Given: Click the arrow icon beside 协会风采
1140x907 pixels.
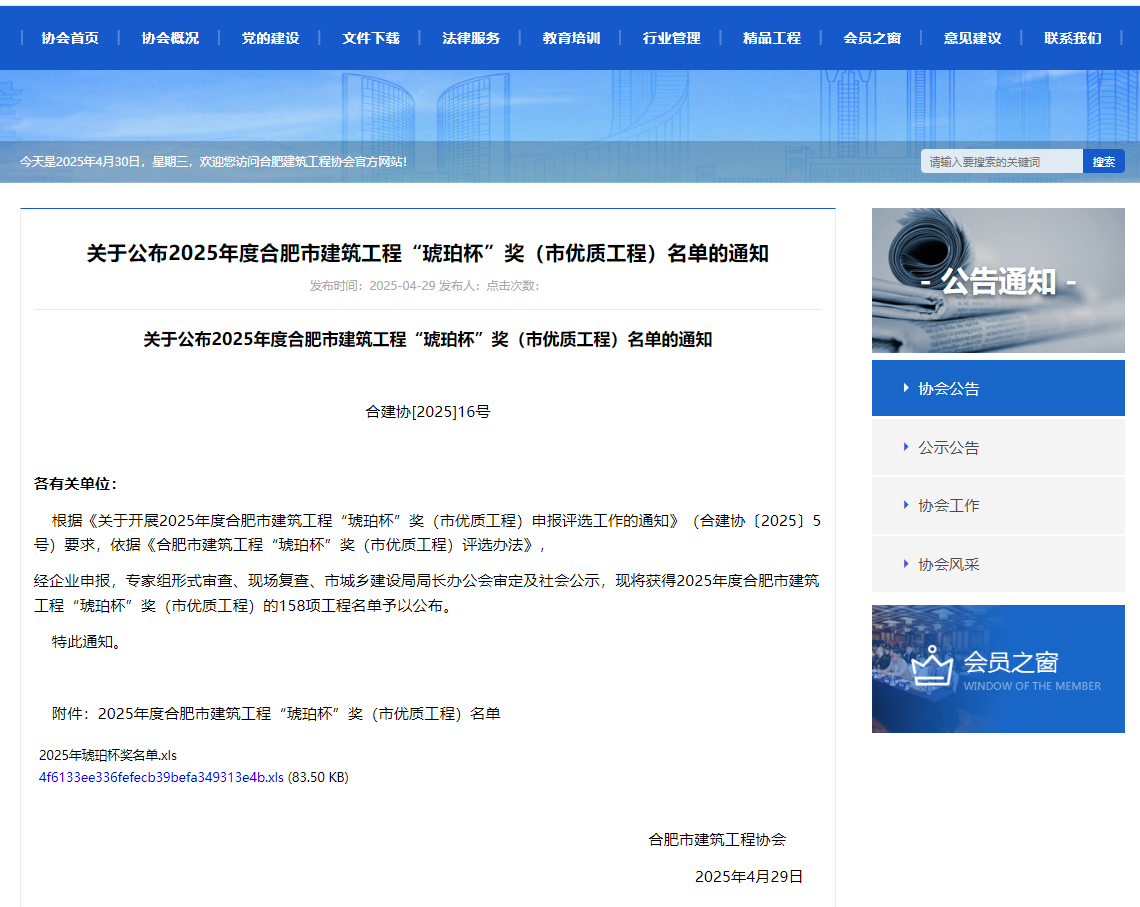Looking at the screenshot, I should click(906, 564).
